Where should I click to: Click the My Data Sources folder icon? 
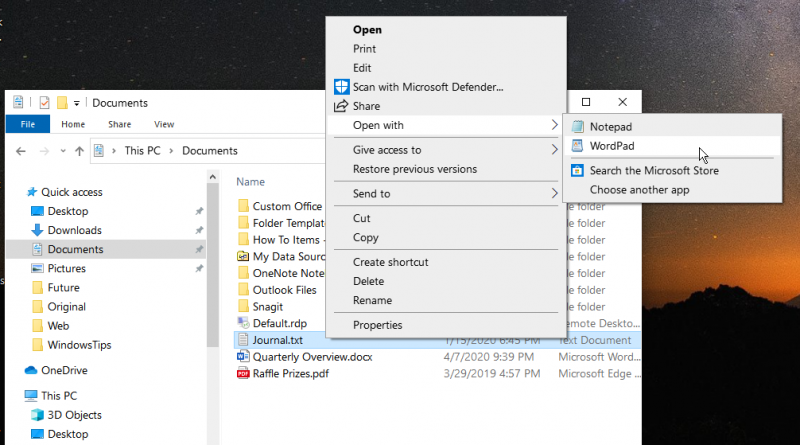coord(243,256)
